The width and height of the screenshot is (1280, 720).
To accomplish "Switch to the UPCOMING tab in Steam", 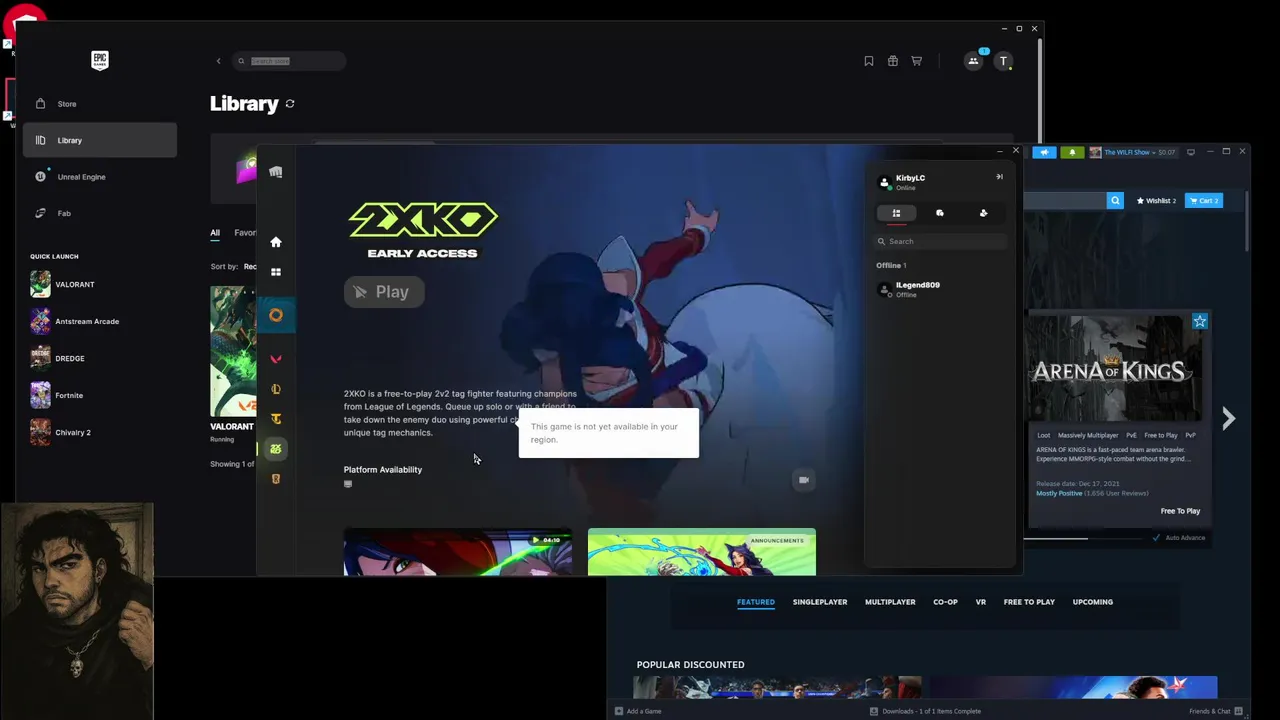I will point(1093,602).
